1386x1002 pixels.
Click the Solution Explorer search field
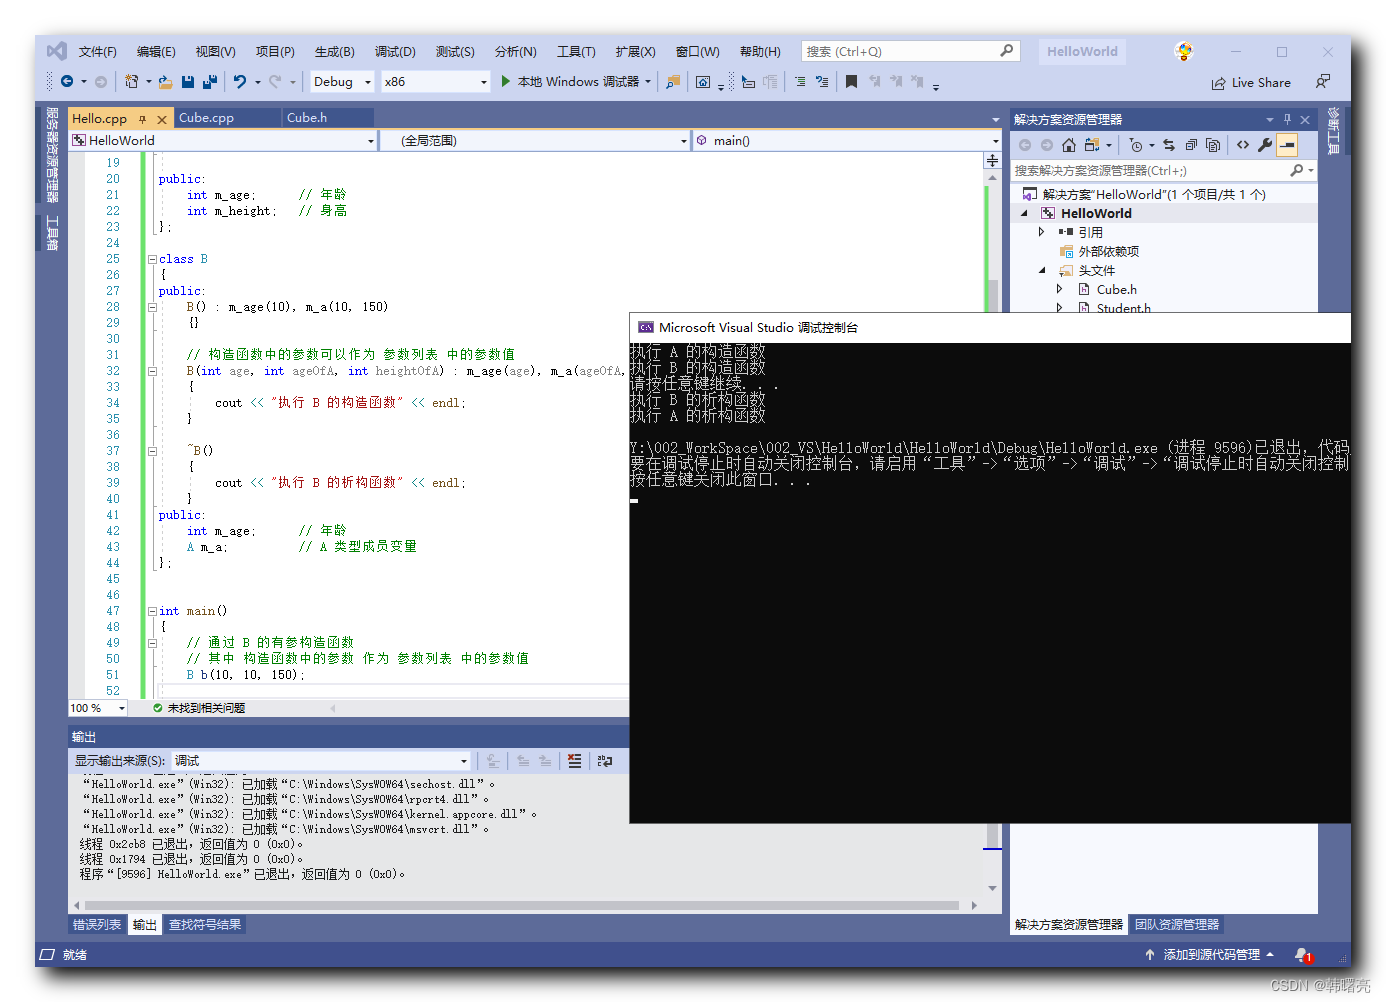(x=1163, y=171)
